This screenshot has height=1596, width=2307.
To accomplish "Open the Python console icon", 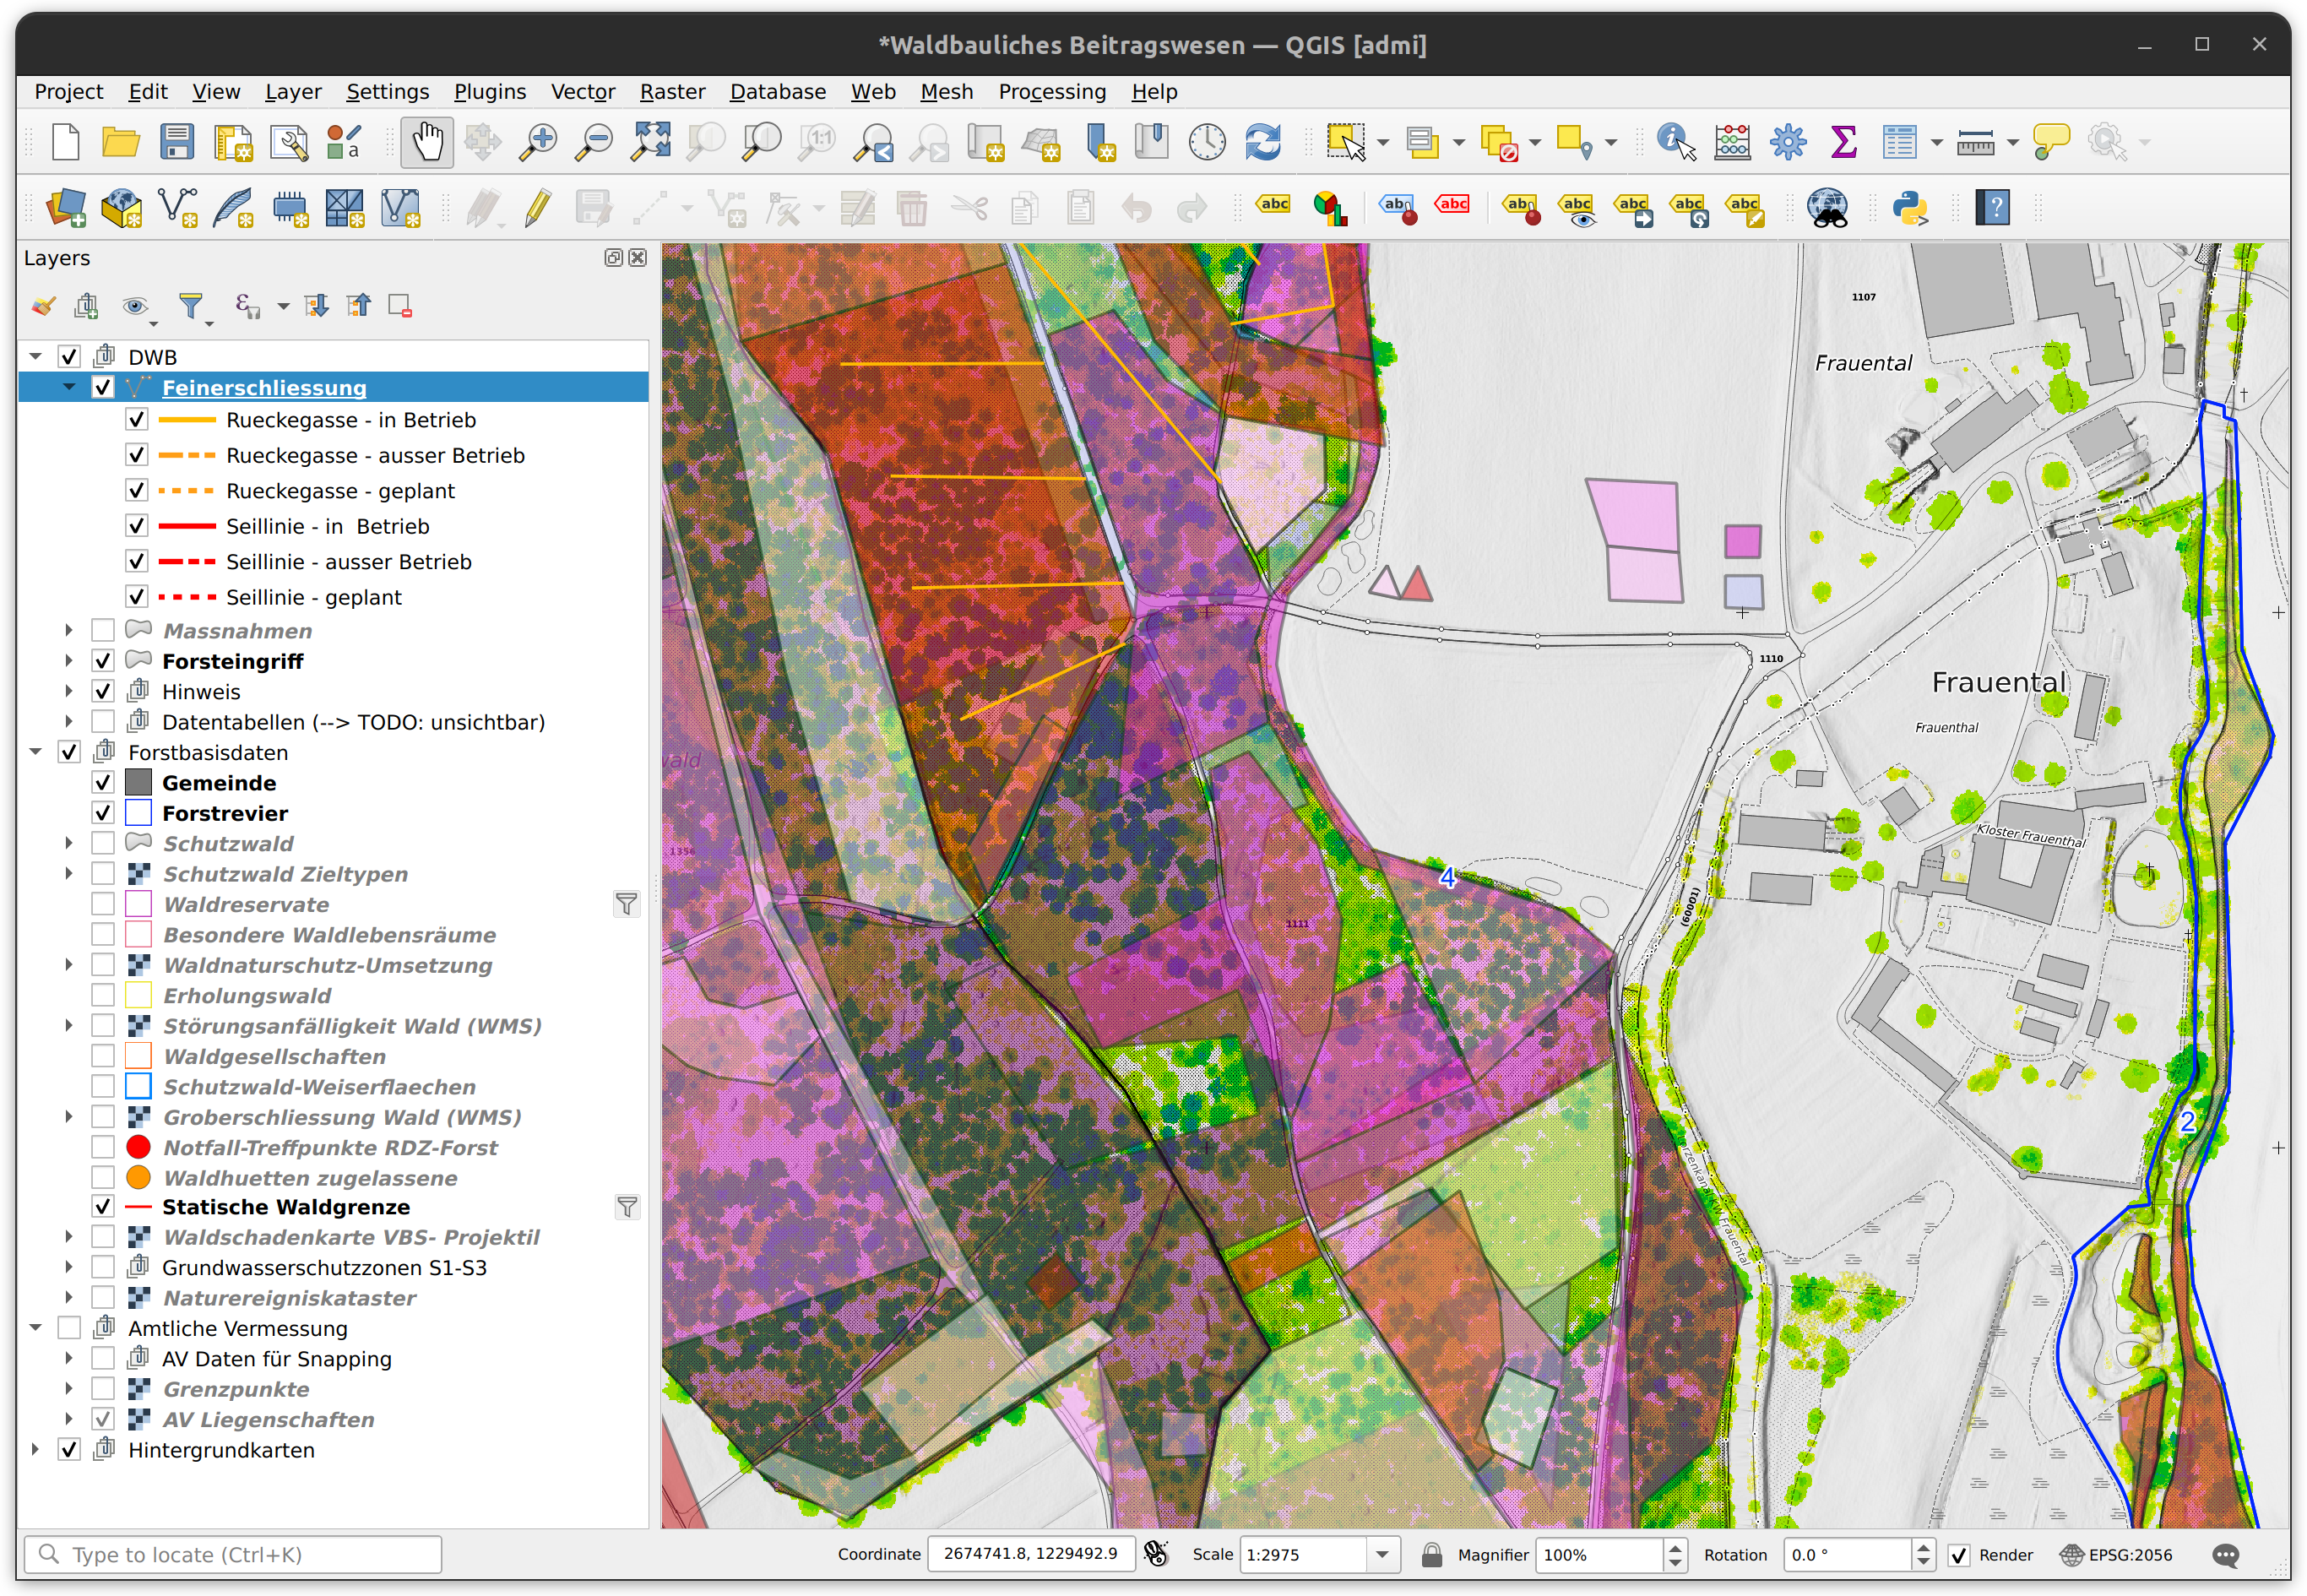I will 1910,208.
